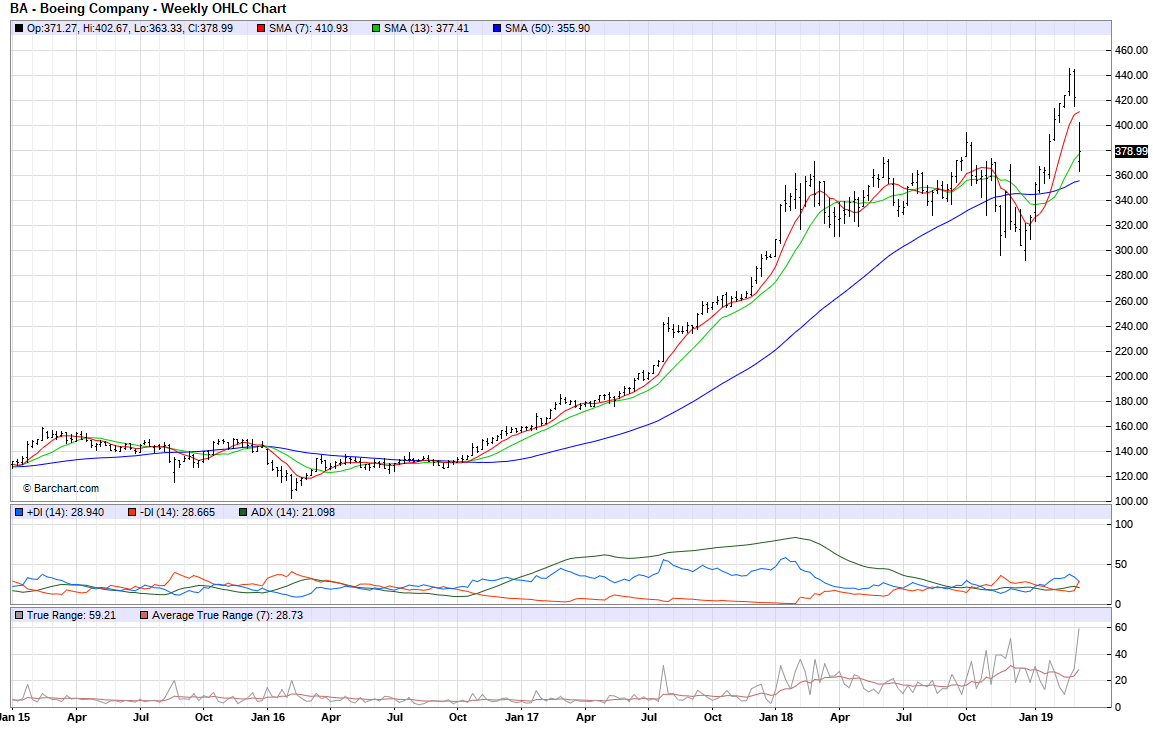Click the 400.00 price axis label

[1131, 126]
